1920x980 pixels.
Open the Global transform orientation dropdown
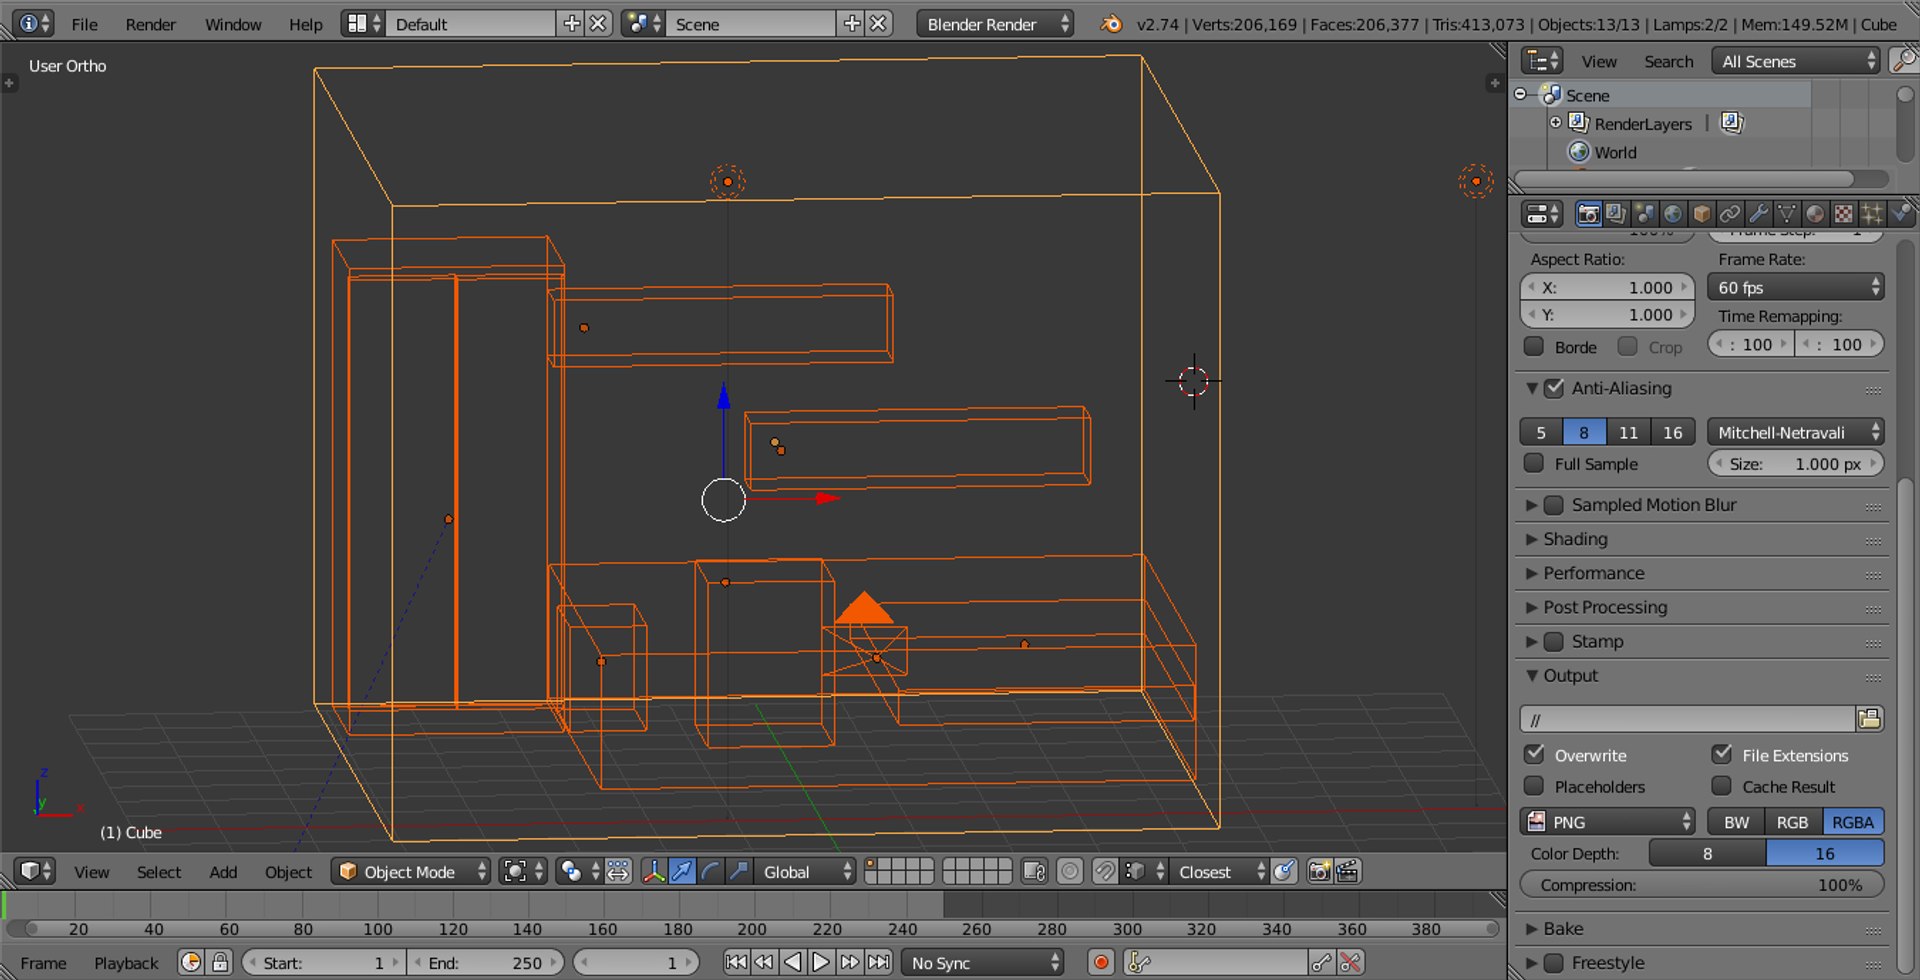point(805,872)
